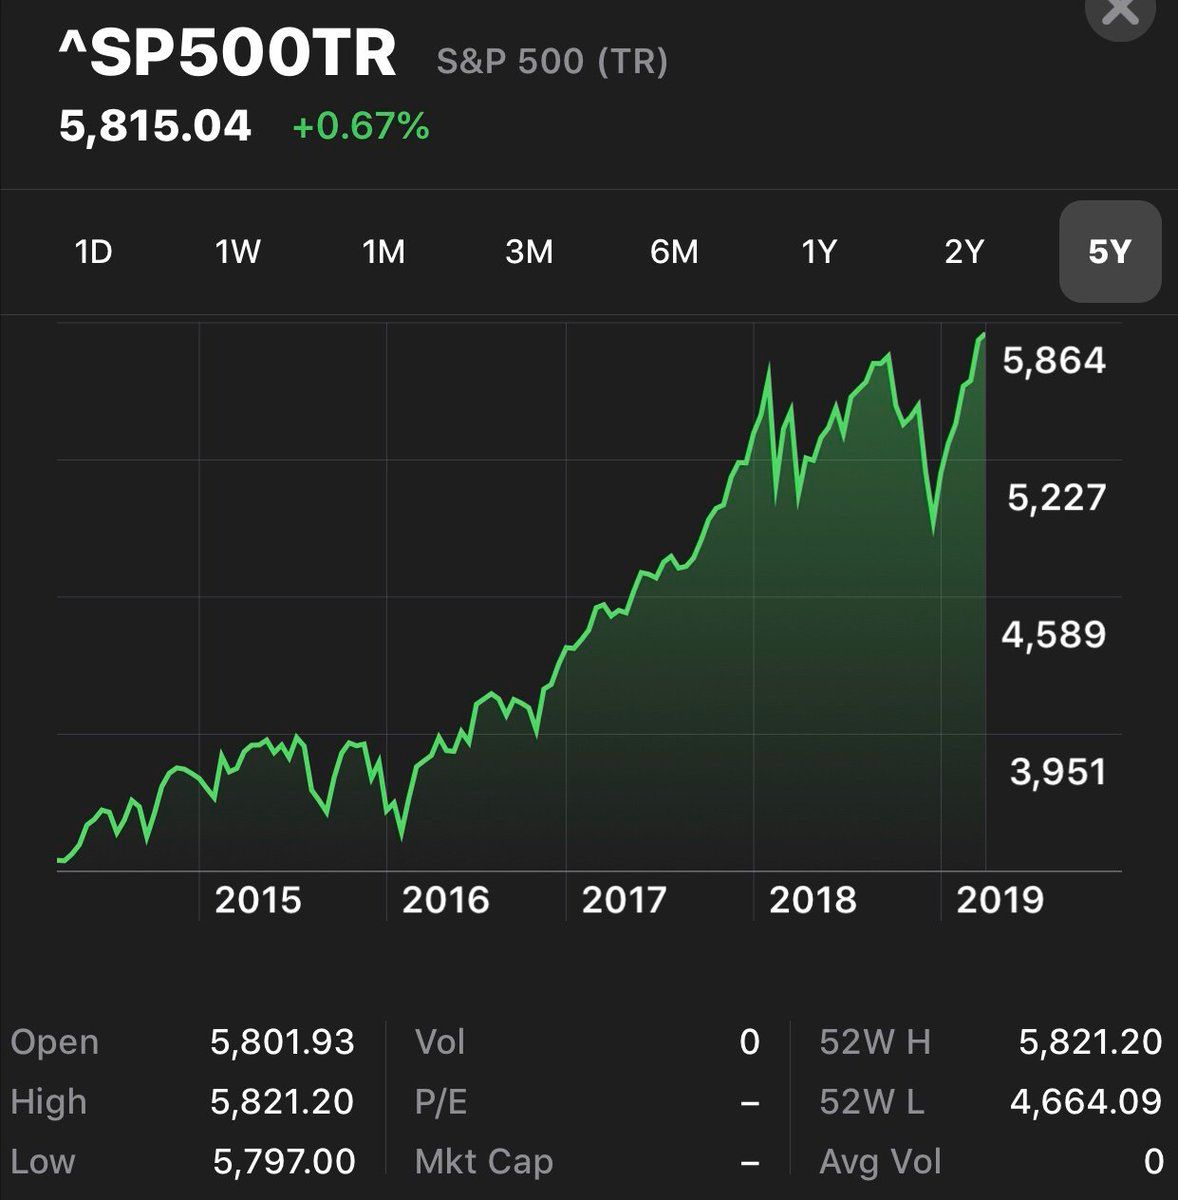This screenshot has height=1200, width=1178.
Task: Show the 1M chart range
Action: pos(384,252)
